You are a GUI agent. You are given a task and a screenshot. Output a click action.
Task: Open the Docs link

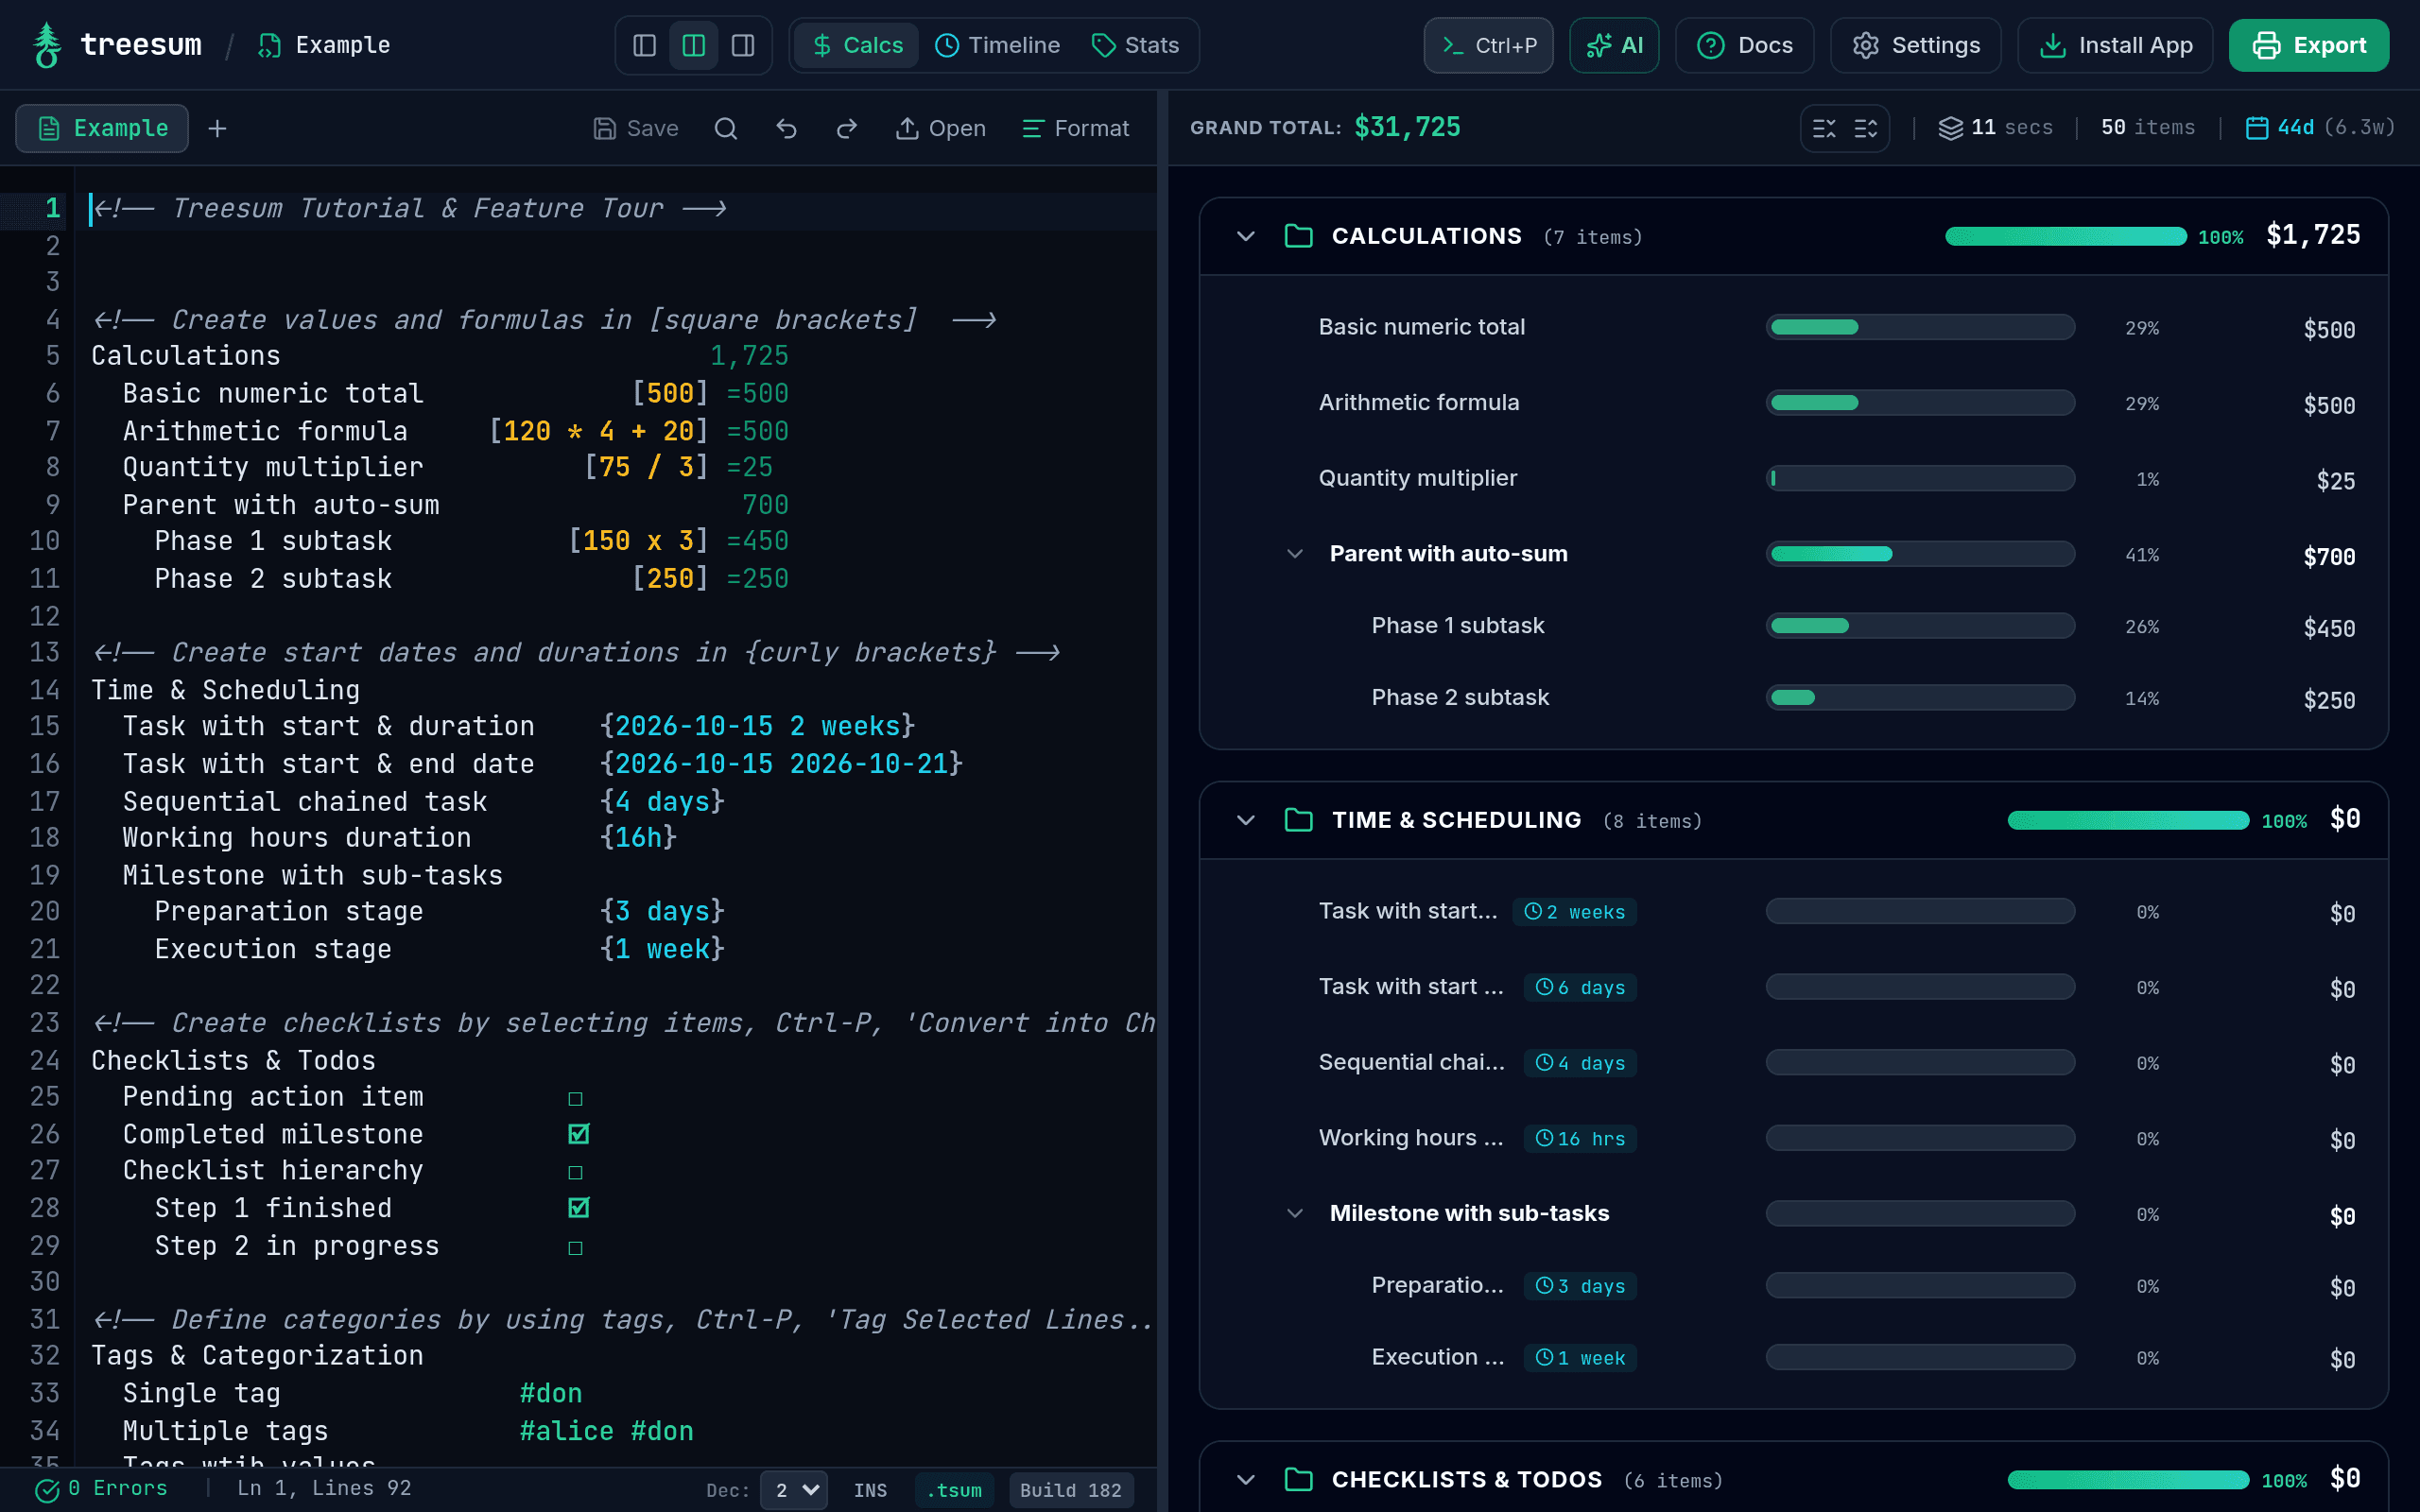pos(1744,45)
